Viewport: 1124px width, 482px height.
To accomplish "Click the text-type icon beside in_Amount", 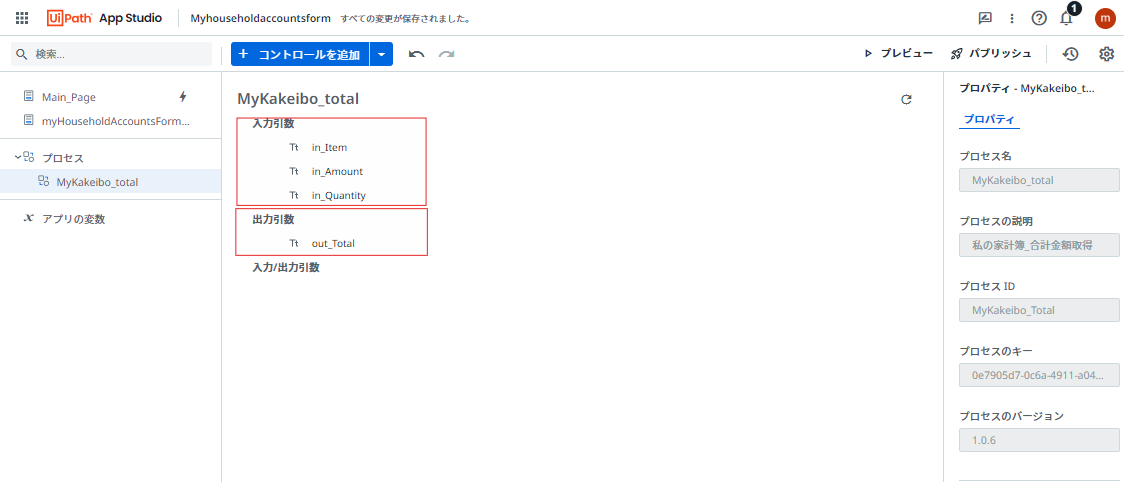I will point(294,171).
